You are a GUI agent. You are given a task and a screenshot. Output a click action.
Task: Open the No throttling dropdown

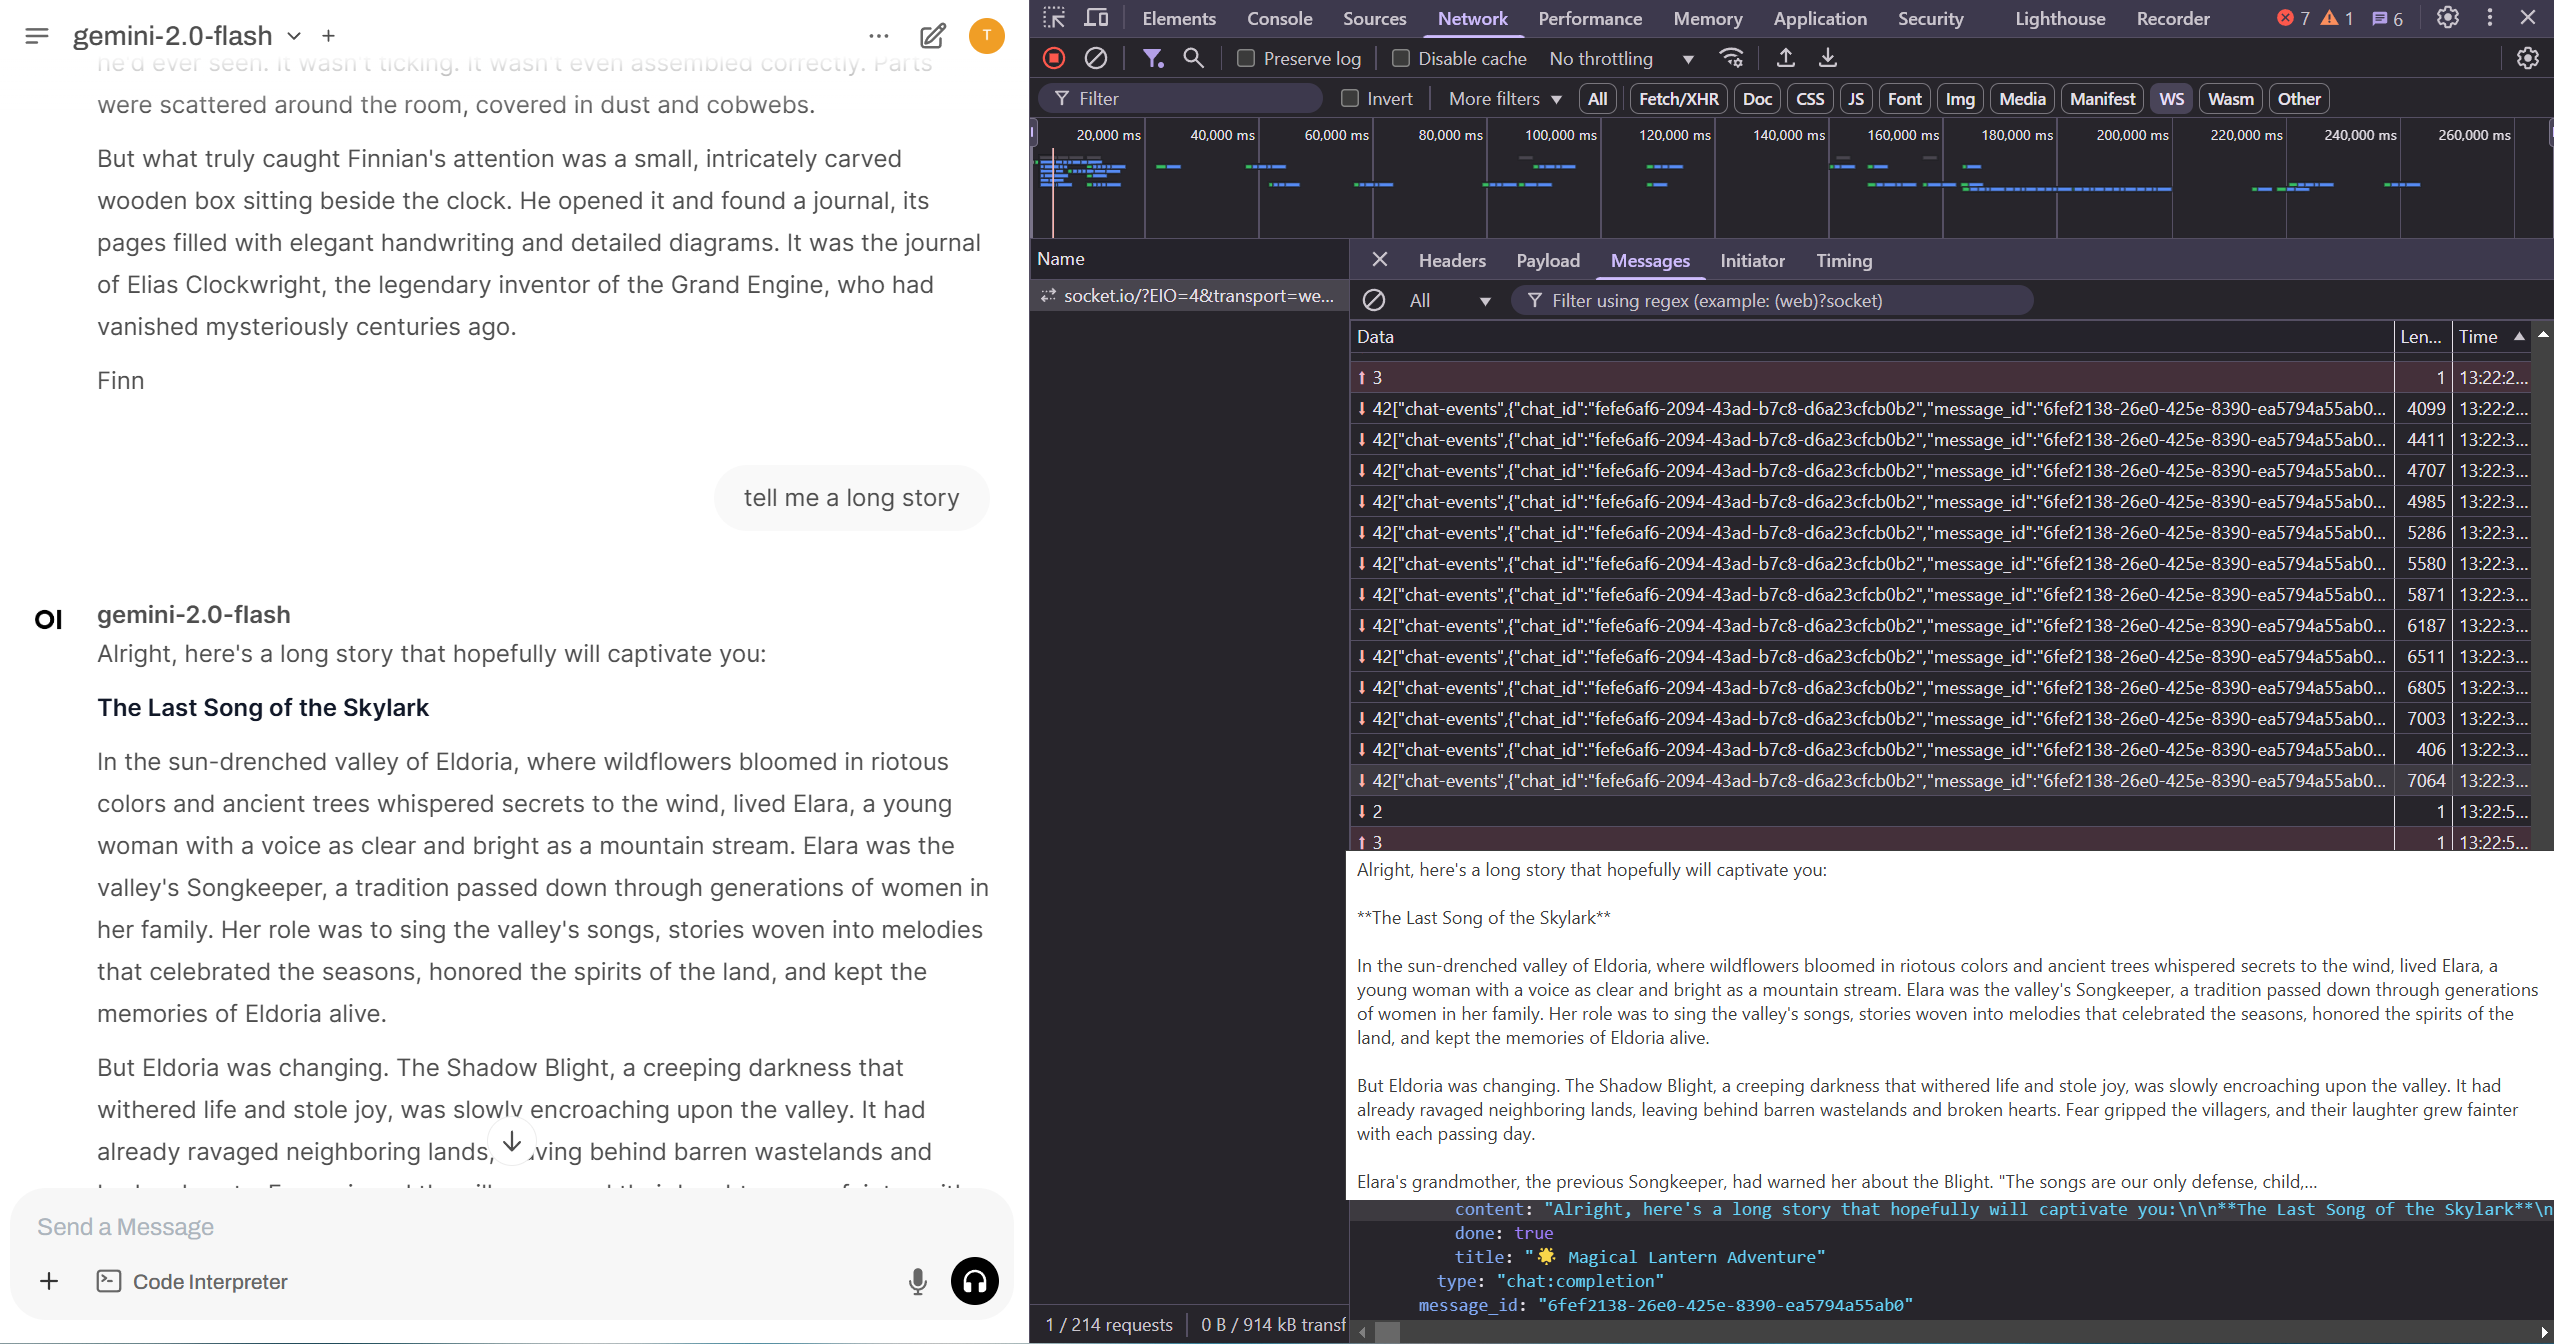click(x=1621, y=58)
